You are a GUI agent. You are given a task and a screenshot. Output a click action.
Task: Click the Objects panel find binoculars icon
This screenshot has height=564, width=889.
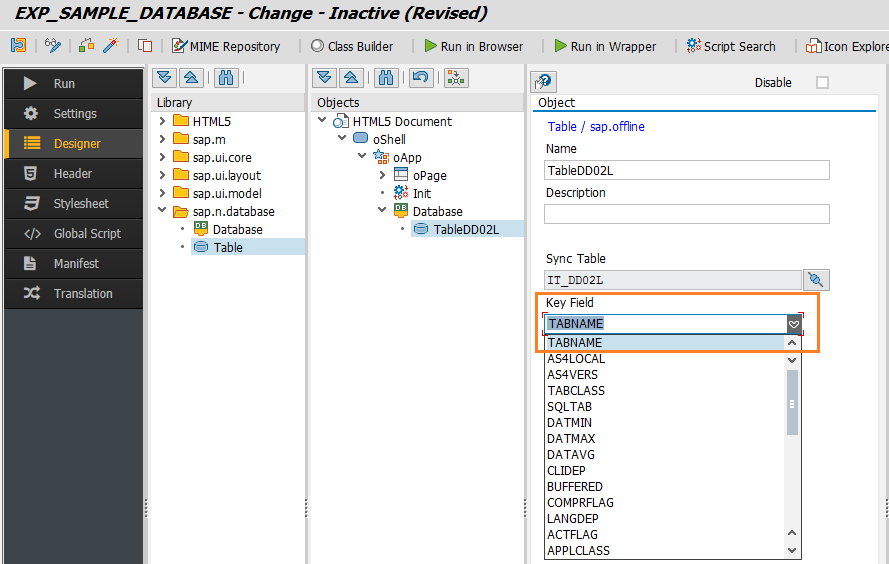click(x=386, y=78)
